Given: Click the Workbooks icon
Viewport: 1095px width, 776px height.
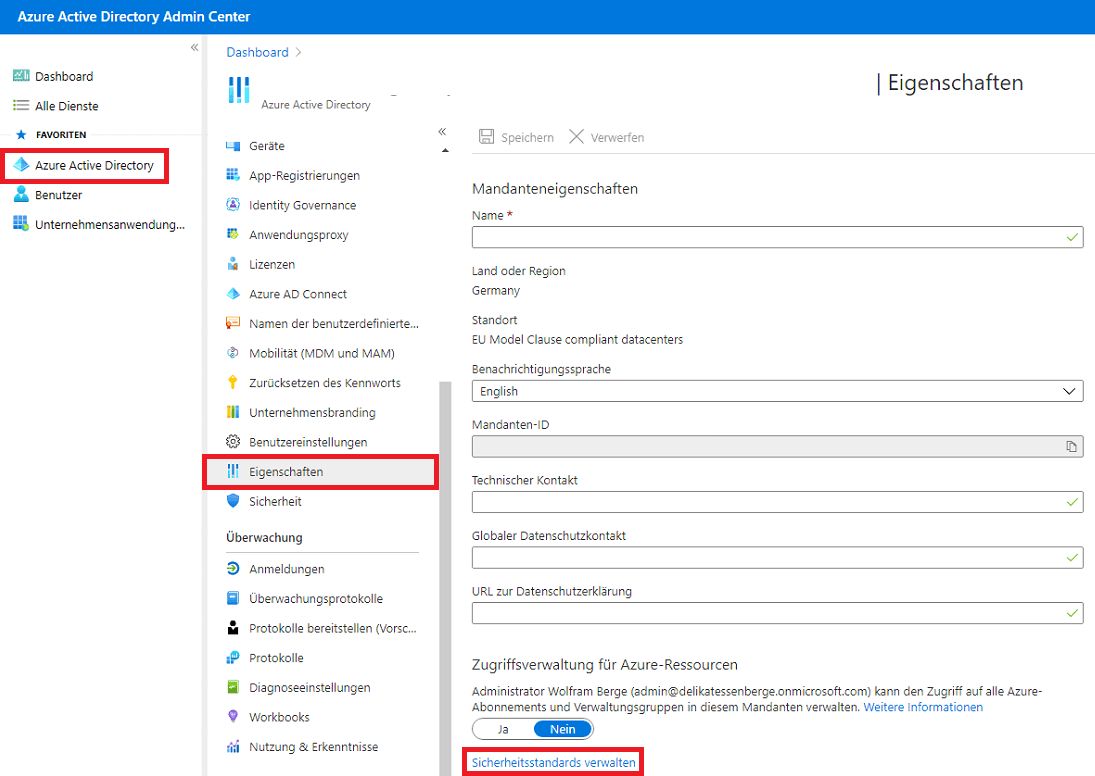Looking at the screenshot, I should click(233, 716).
